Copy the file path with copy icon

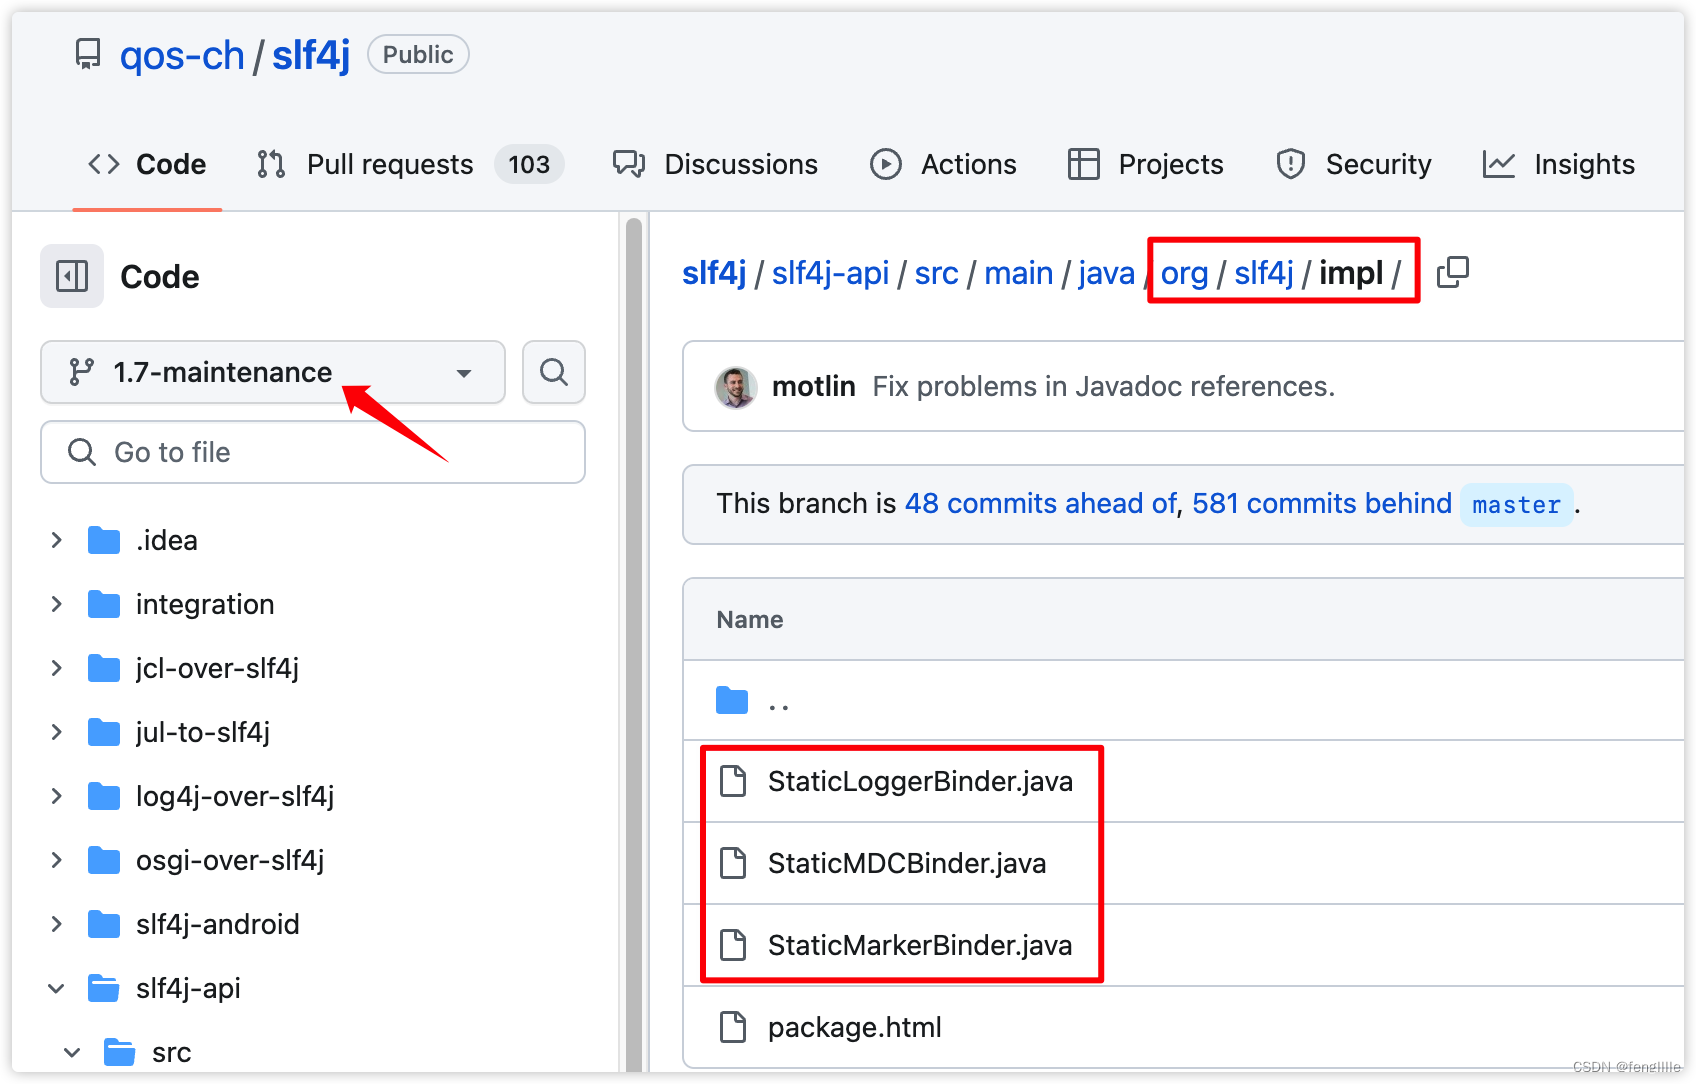[1452, 272]
